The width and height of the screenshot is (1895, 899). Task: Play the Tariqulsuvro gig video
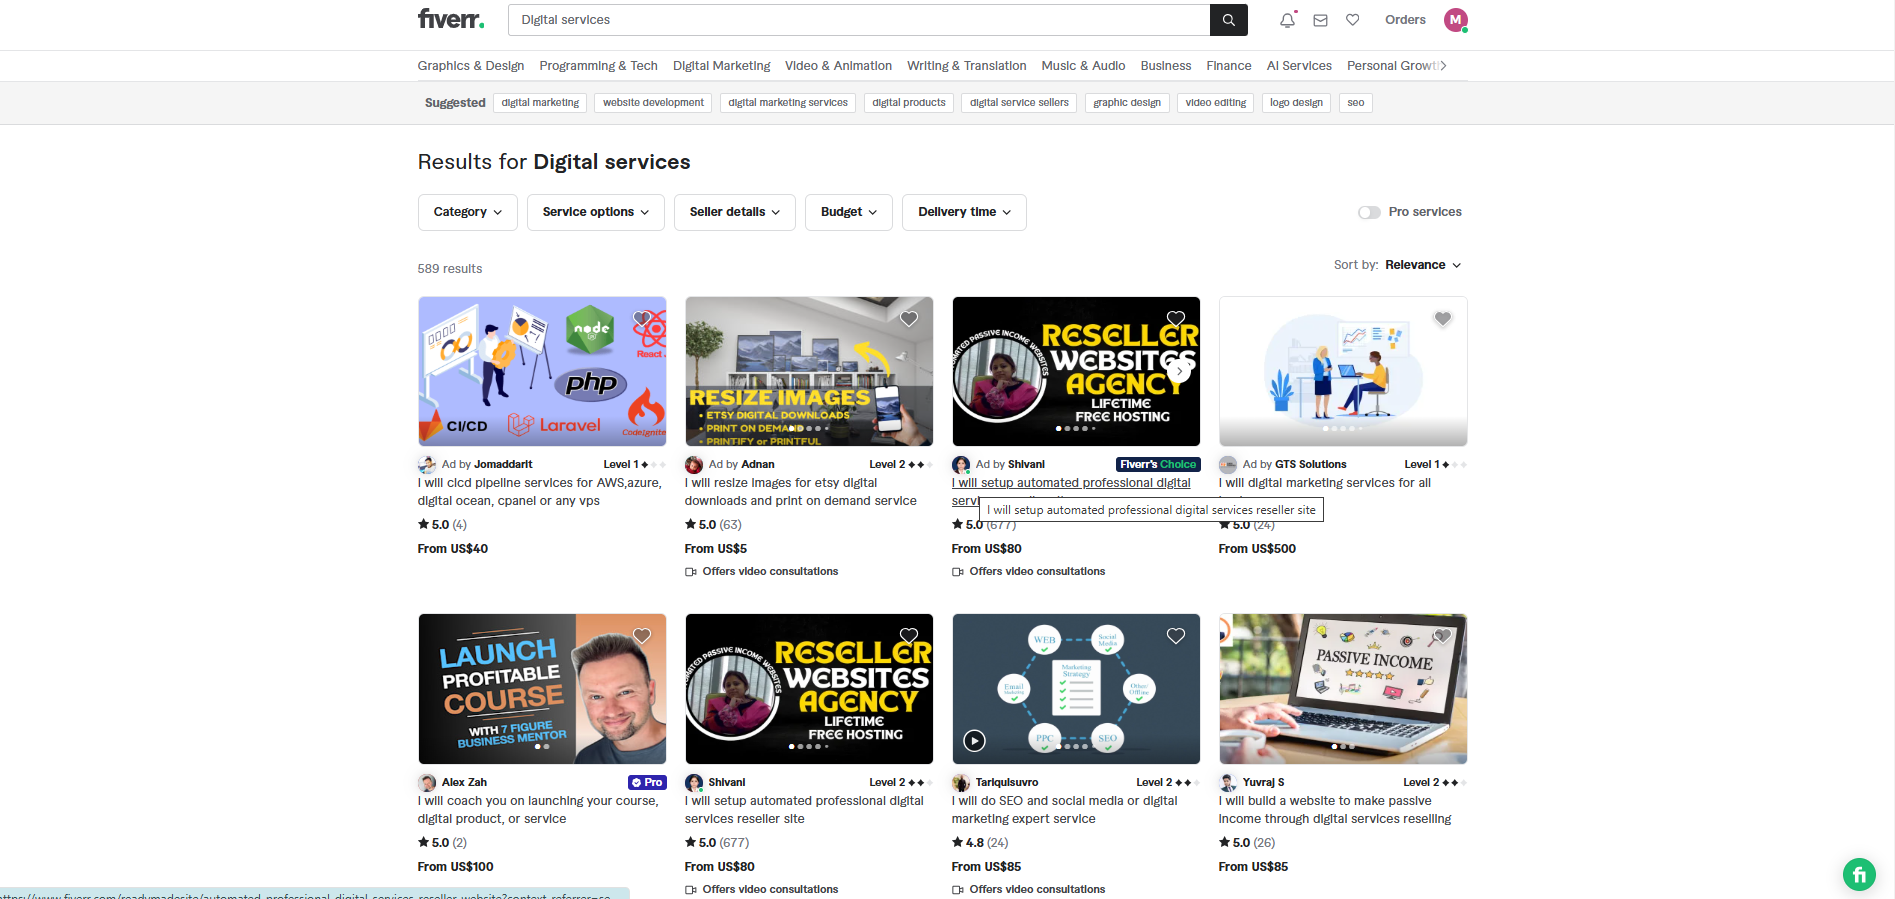(x=974, y=740)
